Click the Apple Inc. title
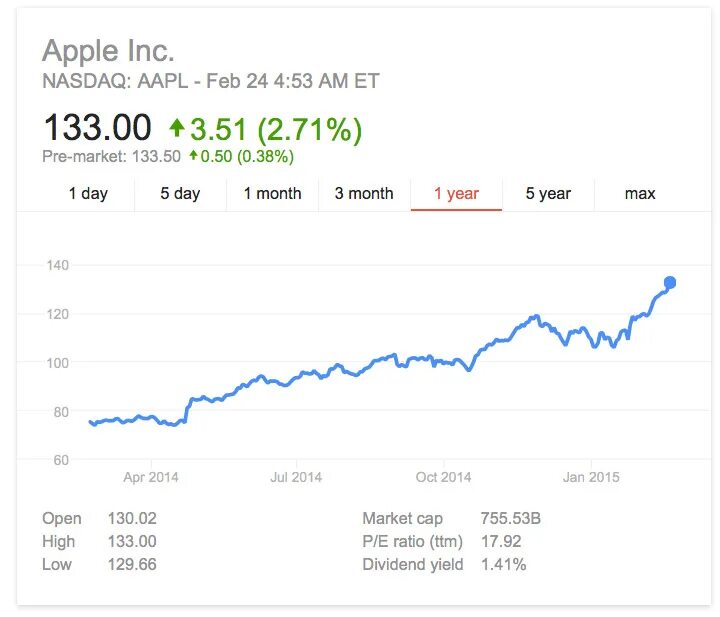This screenshot has width=720, height=617. [x=108, y=50]
